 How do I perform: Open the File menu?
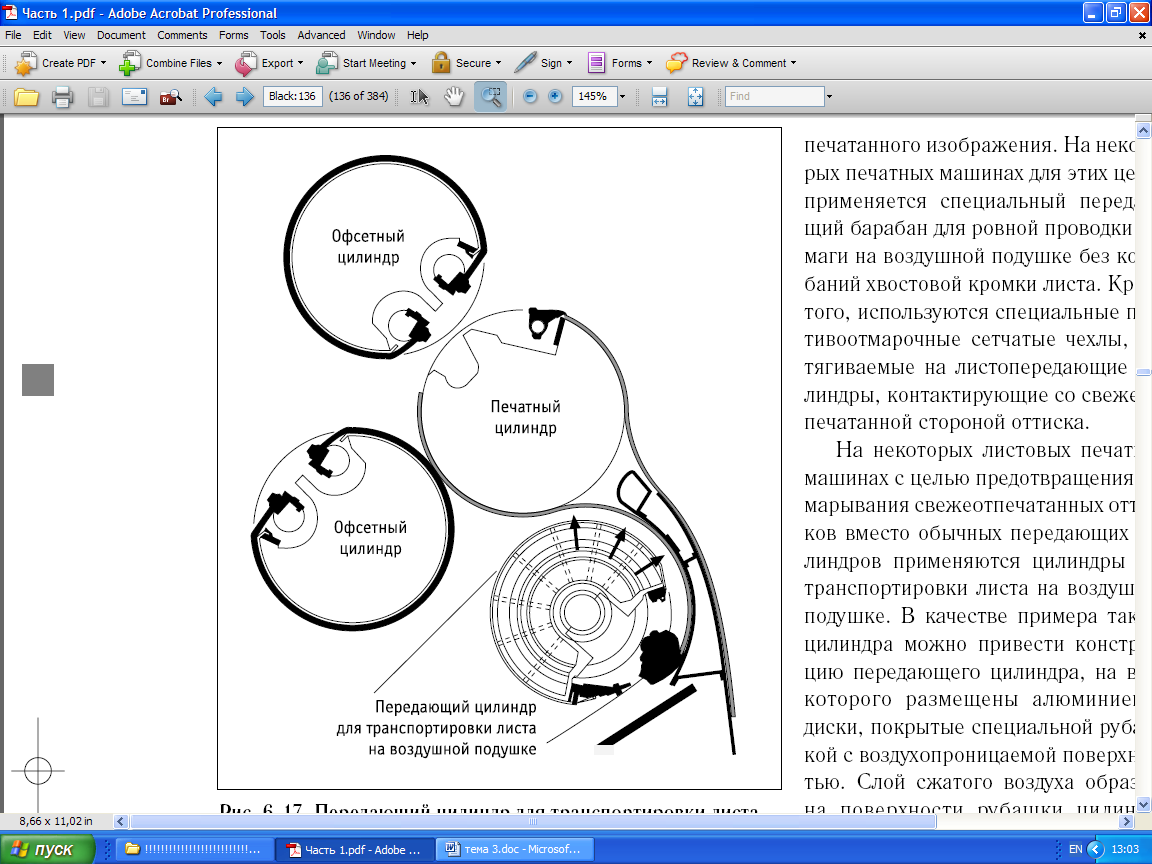pyautogui.click(x=13, y=35)
